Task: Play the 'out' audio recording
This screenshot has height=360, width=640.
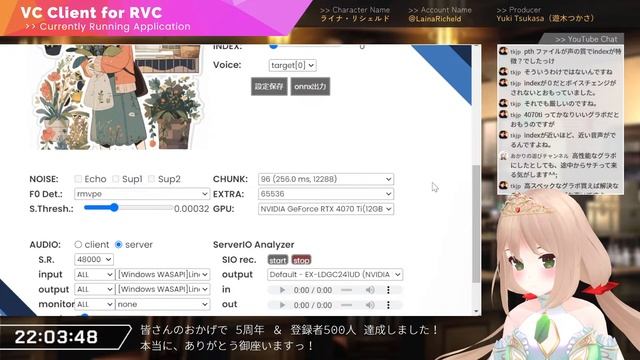Action: click(282, 305)
